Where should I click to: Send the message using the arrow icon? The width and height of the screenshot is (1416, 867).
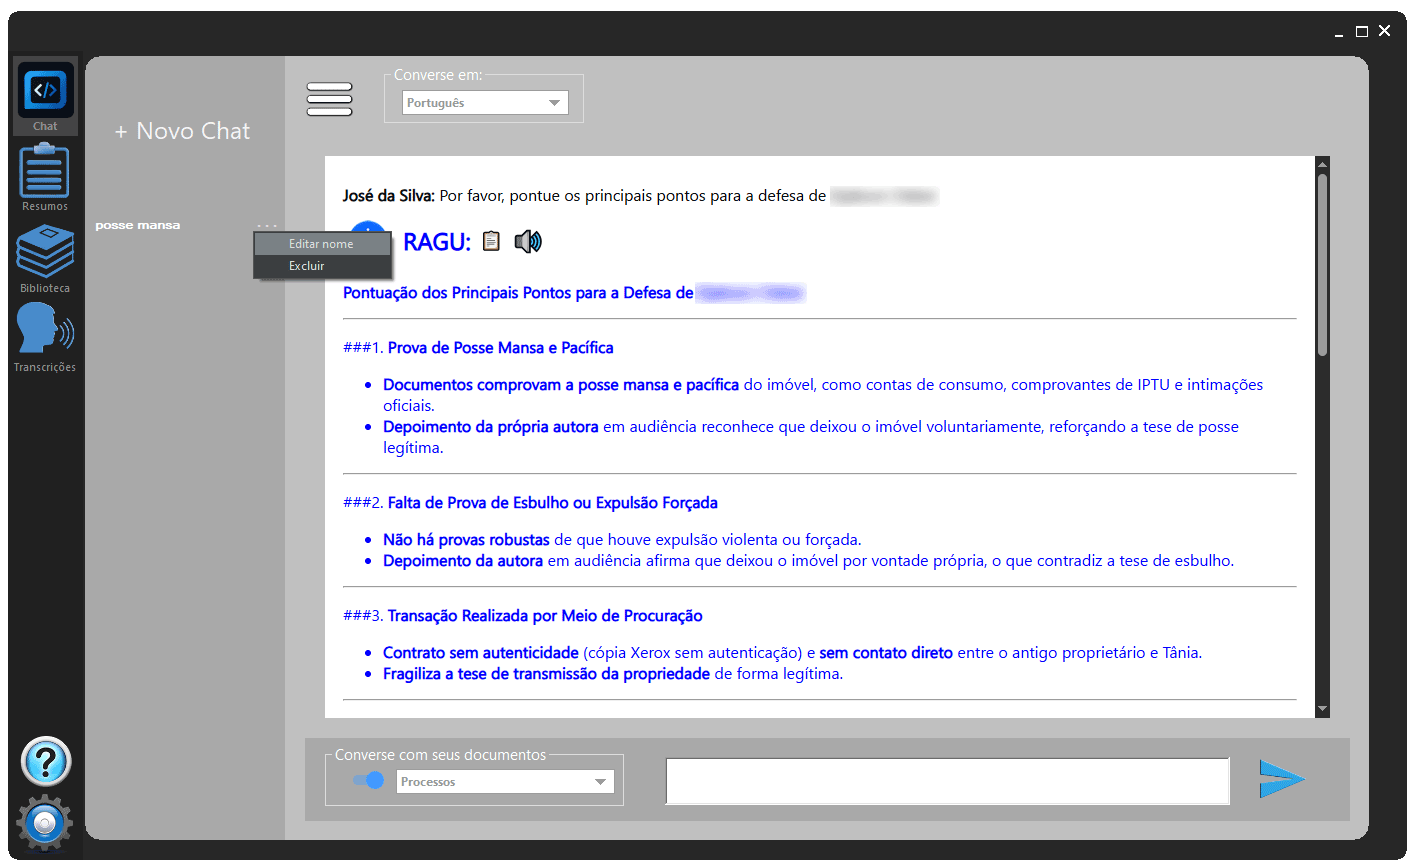click(1283, 779)
